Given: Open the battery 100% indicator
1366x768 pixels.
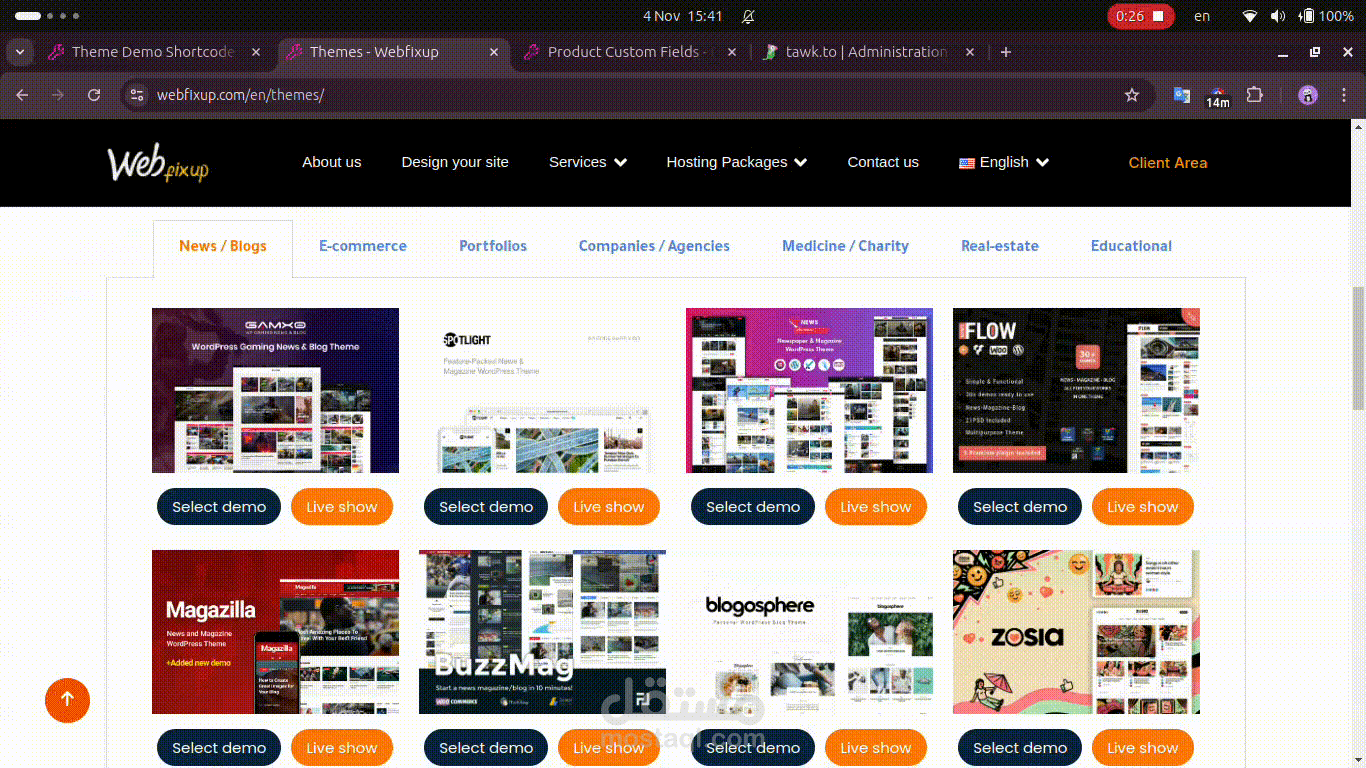Looking at the screenshot, I should (x=1326, y=16).
